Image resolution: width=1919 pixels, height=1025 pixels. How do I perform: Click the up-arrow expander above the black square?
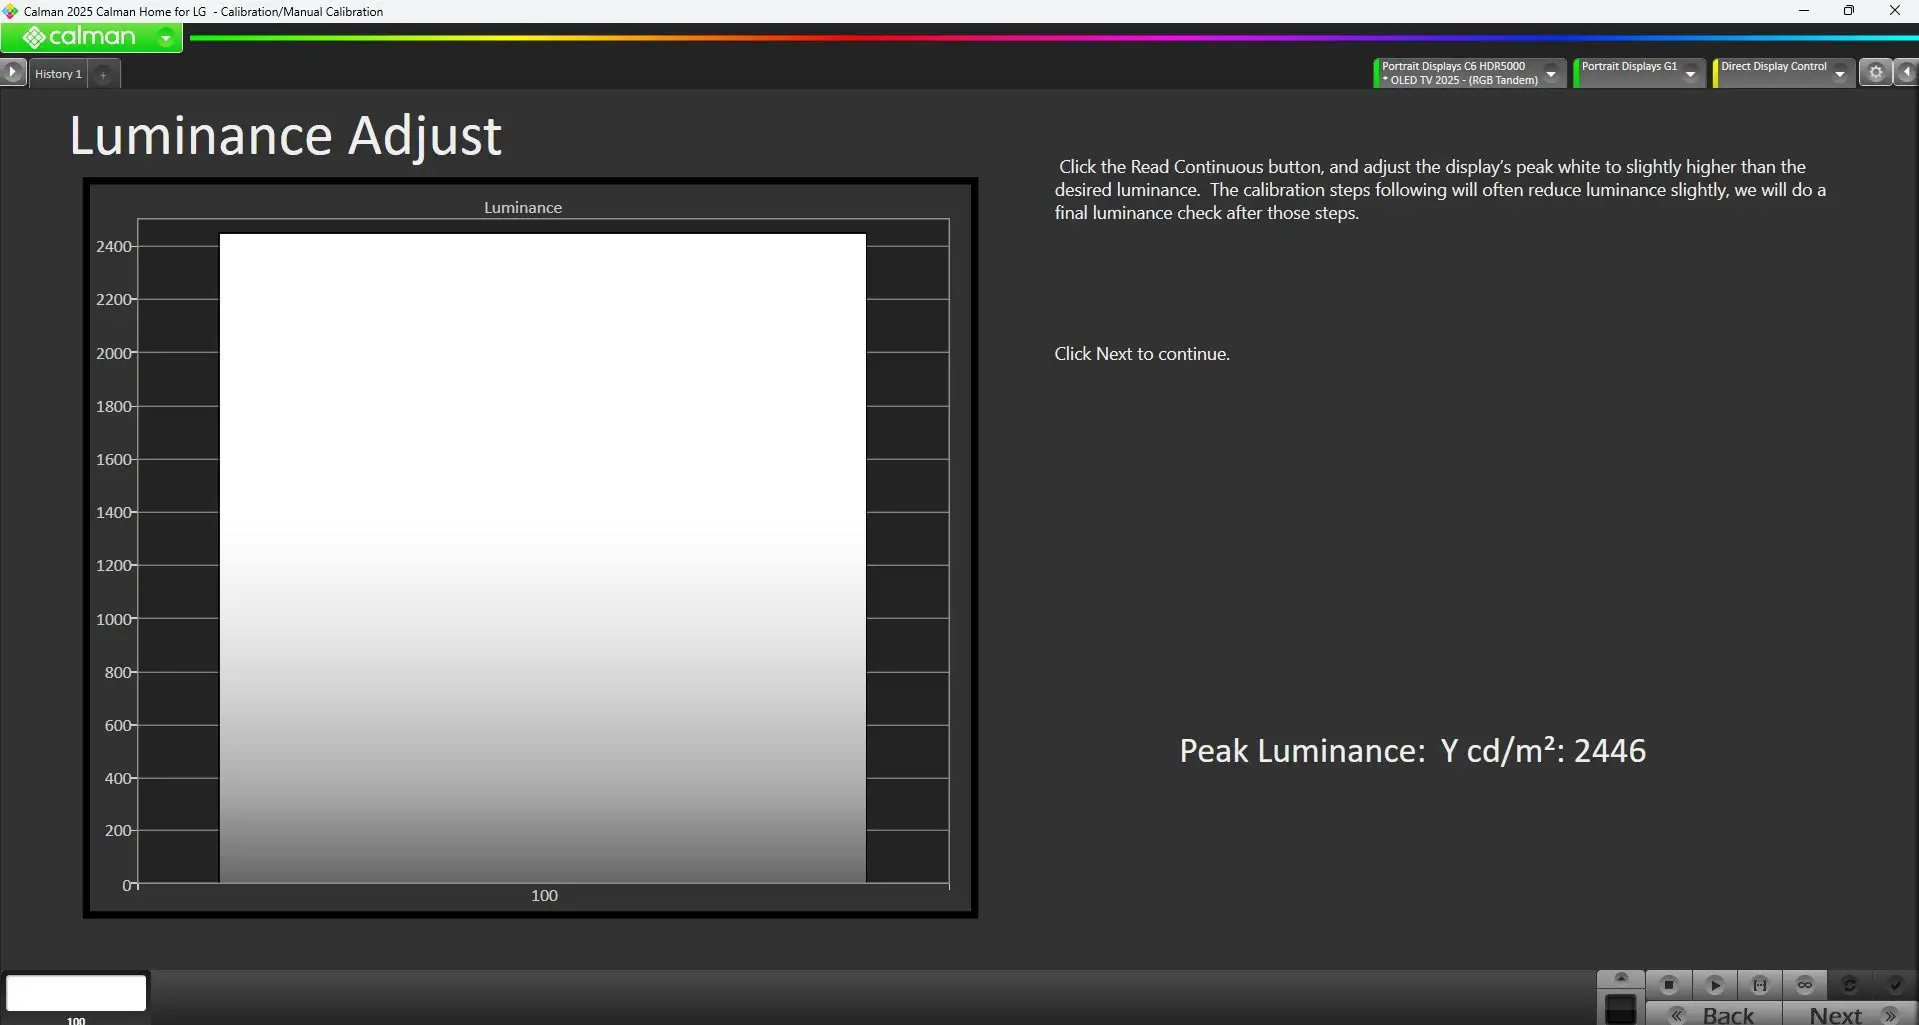[x=1621, y=978]
